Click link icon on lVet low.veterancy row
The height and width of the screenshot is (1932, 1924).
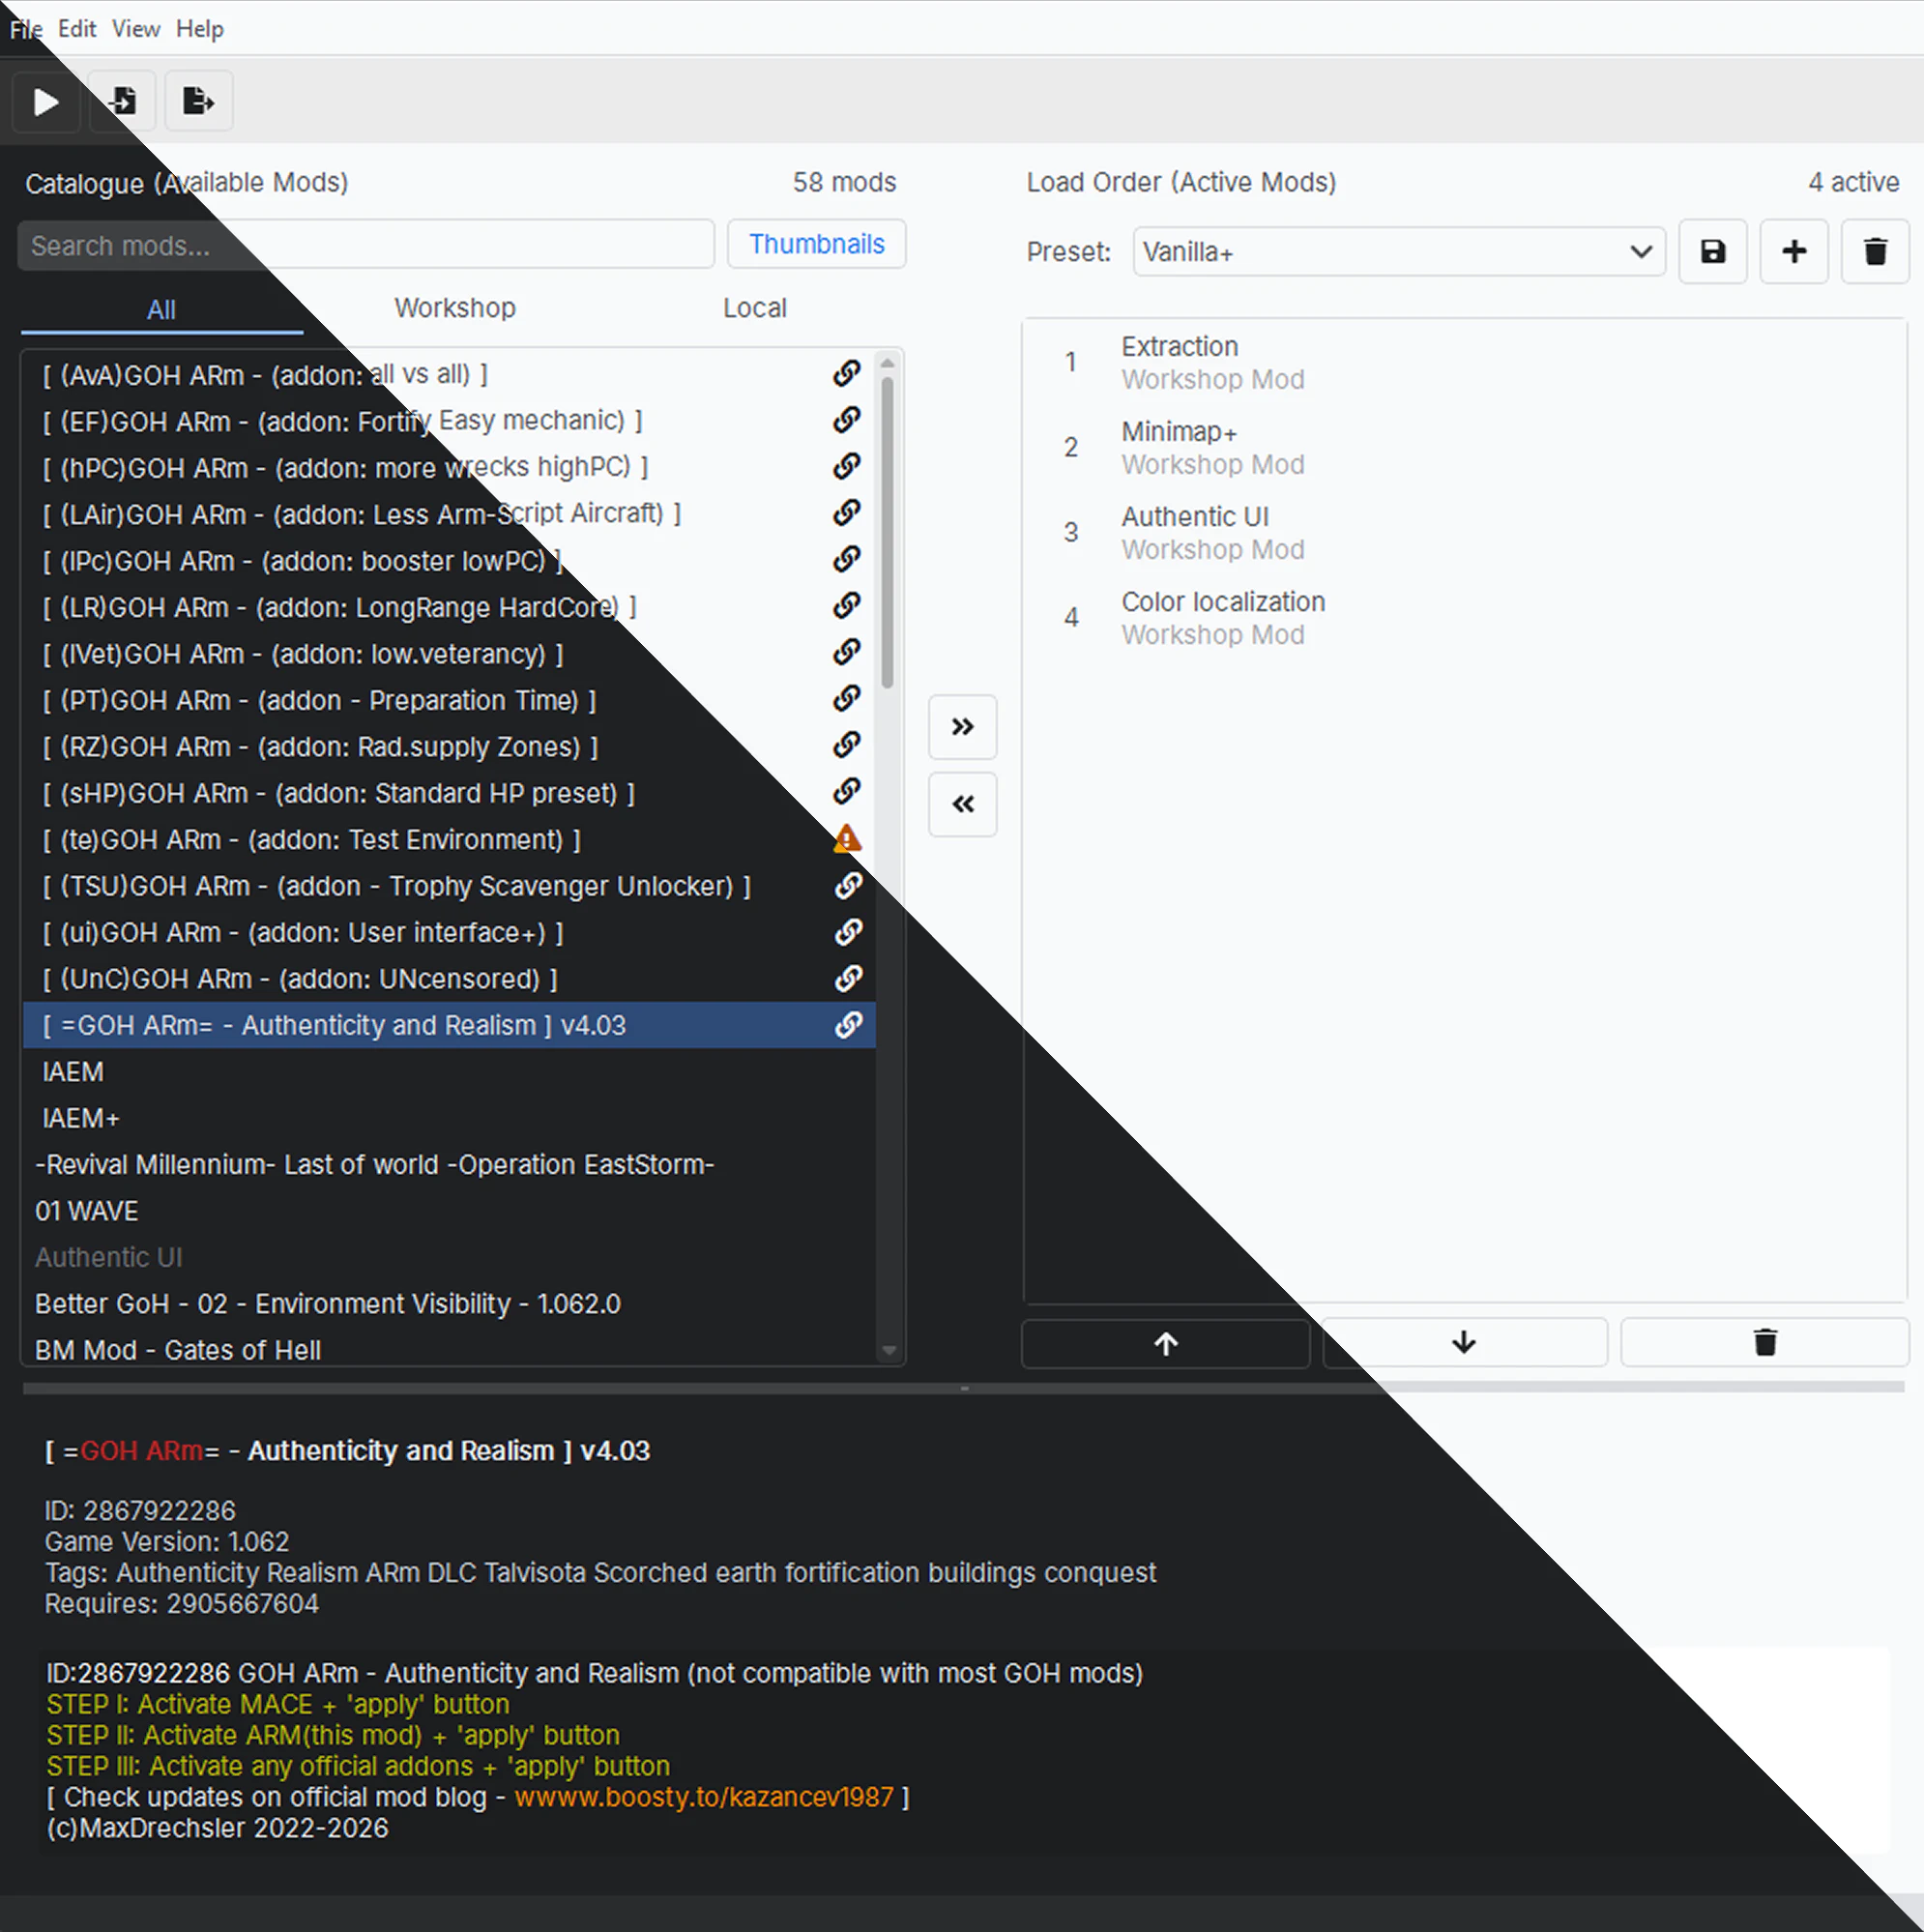click(x=847, y=652)
